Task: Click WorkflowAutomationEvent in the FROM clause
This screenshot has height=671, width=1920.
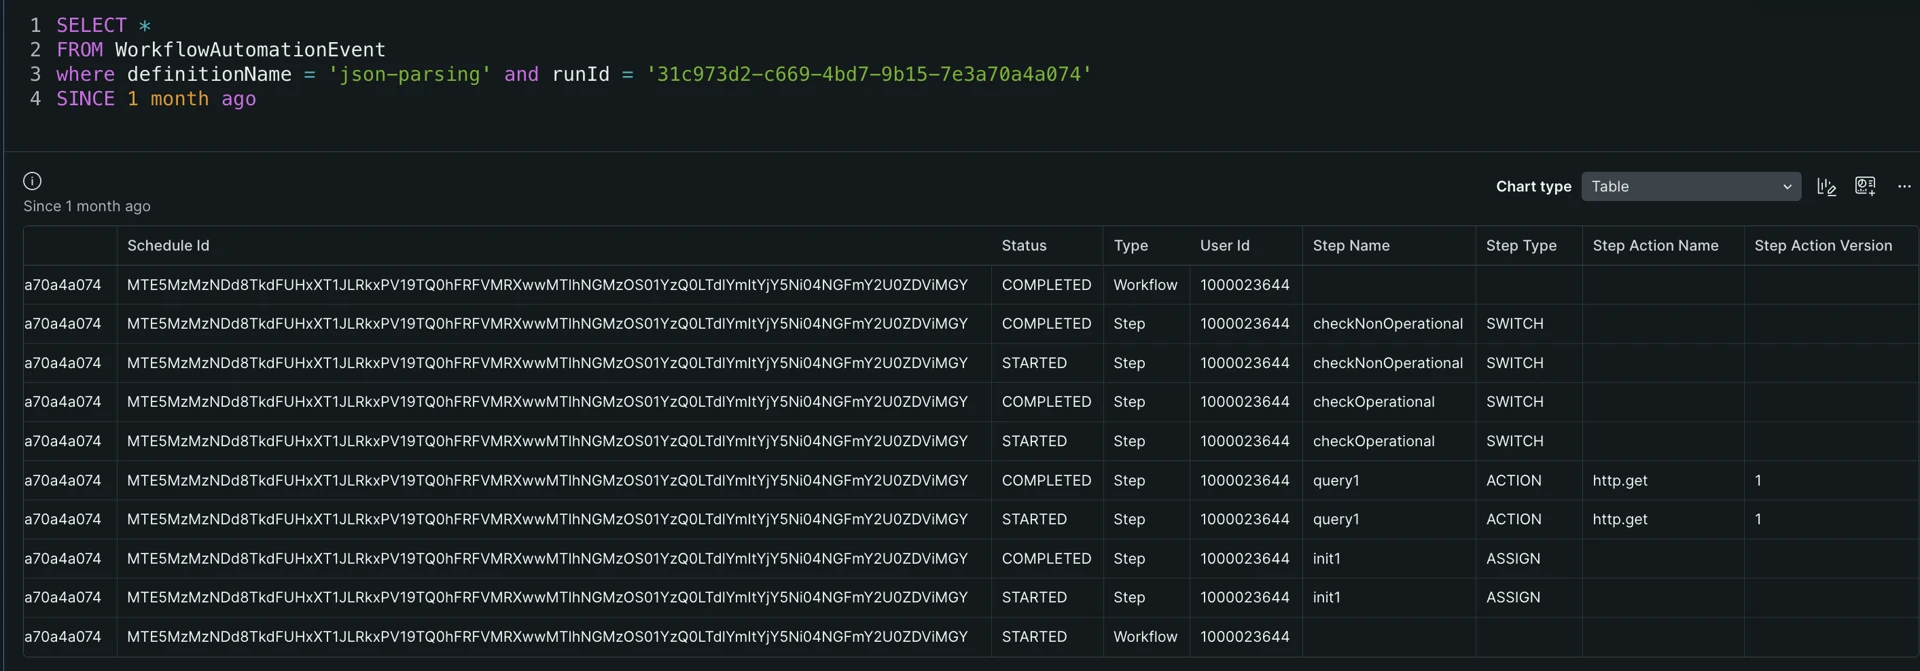Action: pyautogui.click(x=249, y=50)
